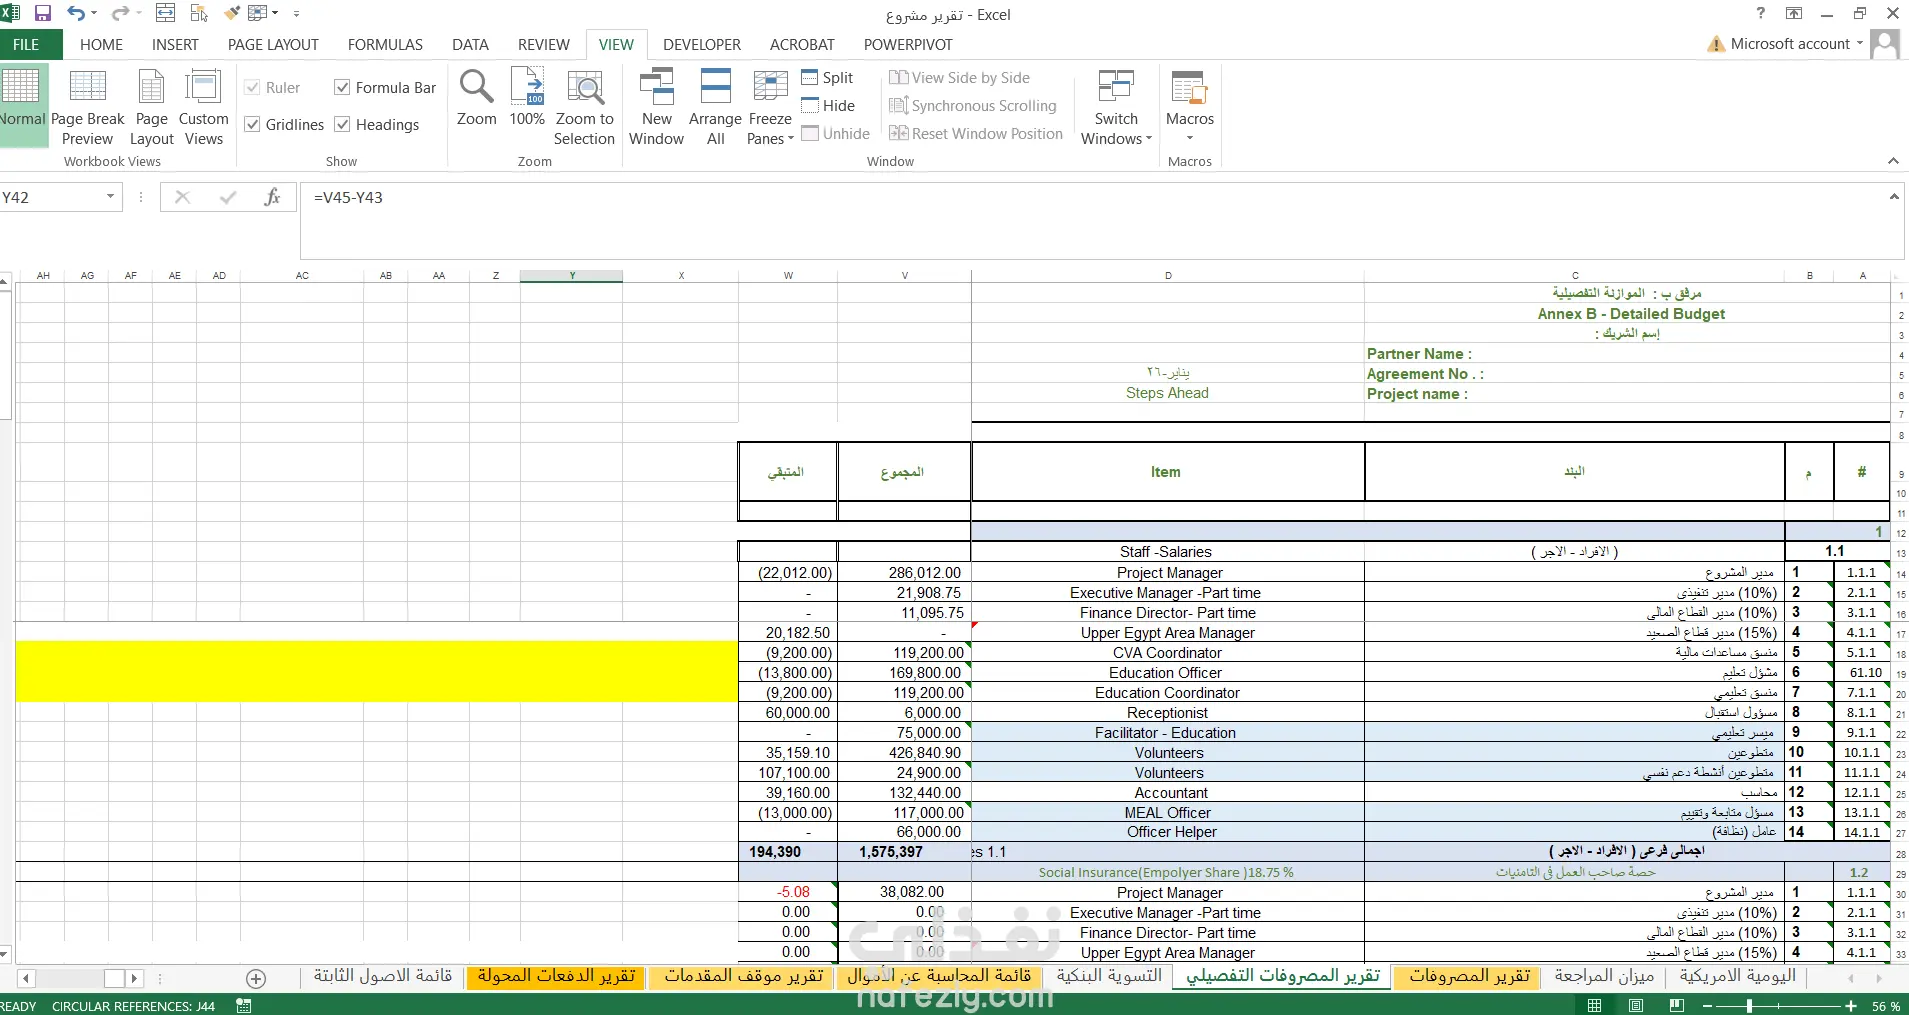1909x1015 pixels.
Task: Open the التسوية البنكية sheet tab
Action: [1109, 976]
